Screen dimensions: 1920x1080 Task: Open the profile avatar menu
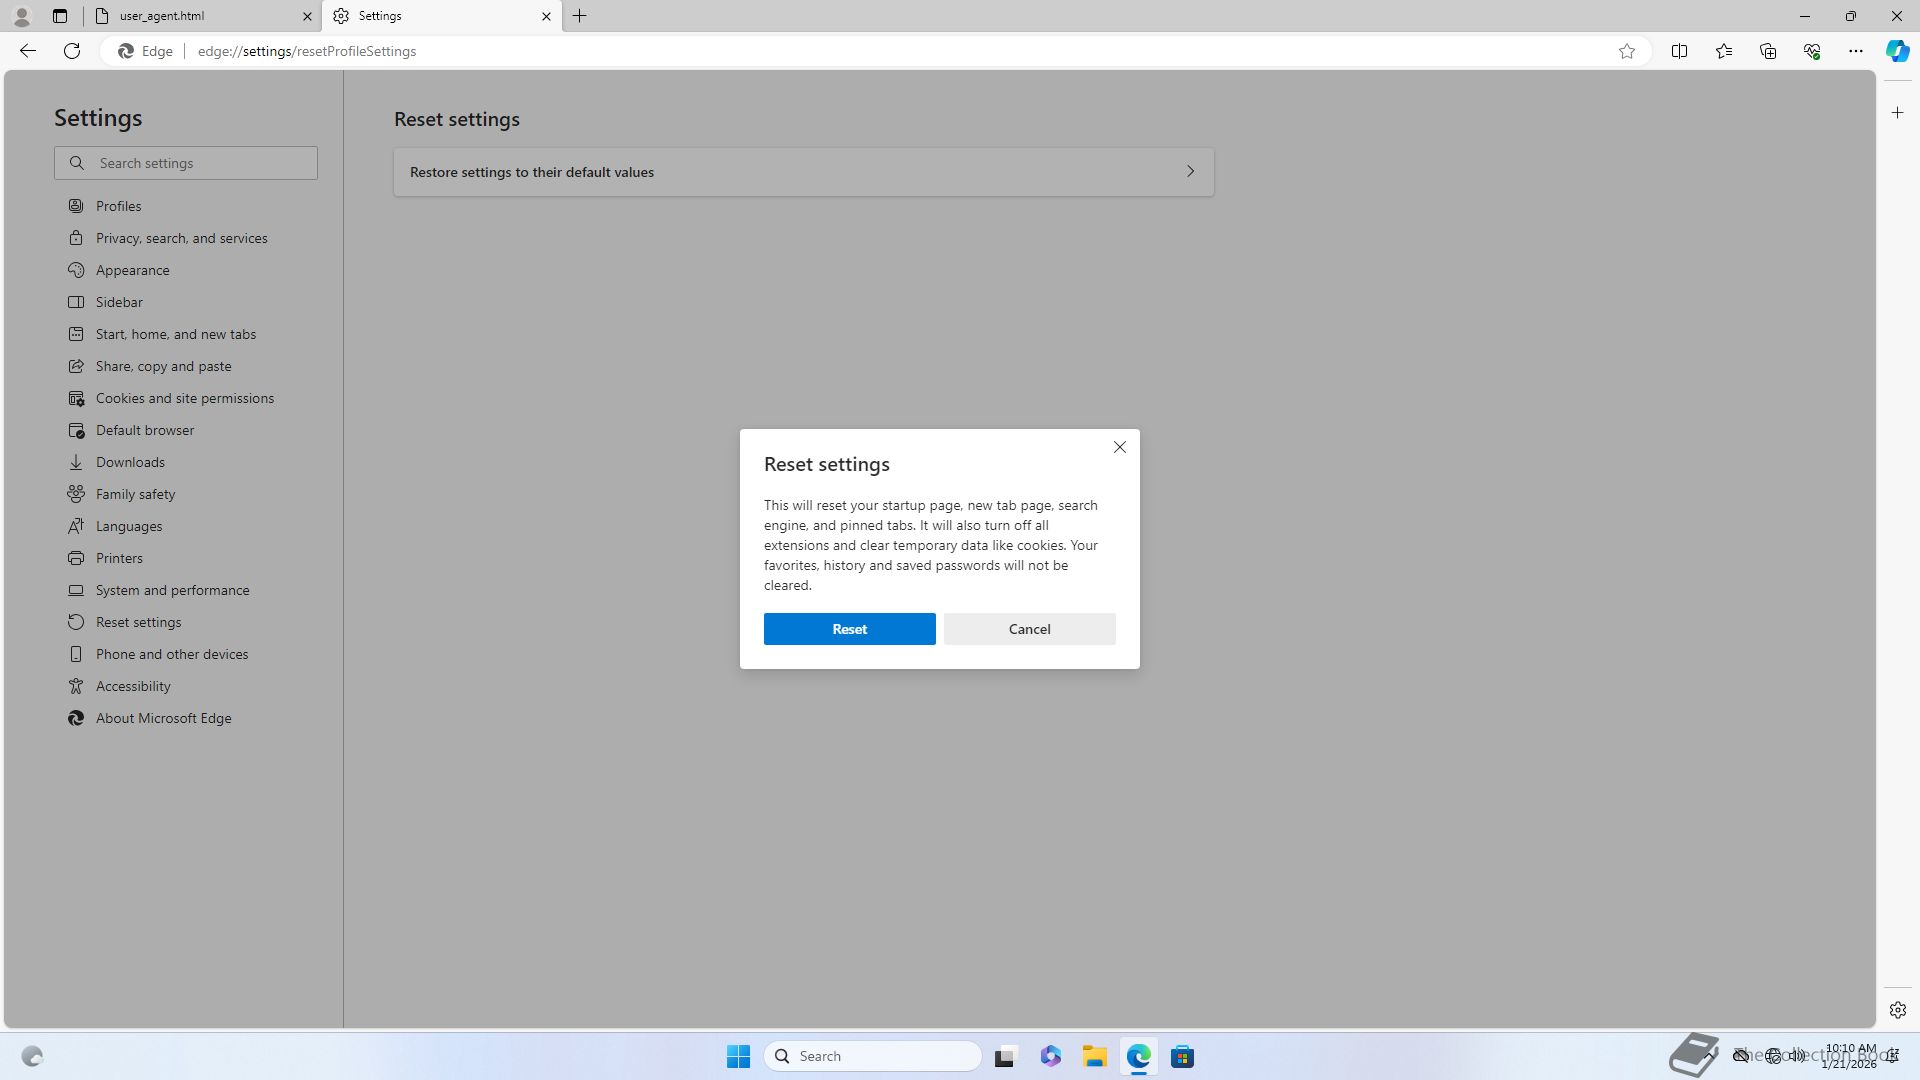pyautogui.click(x=21, y=16)
